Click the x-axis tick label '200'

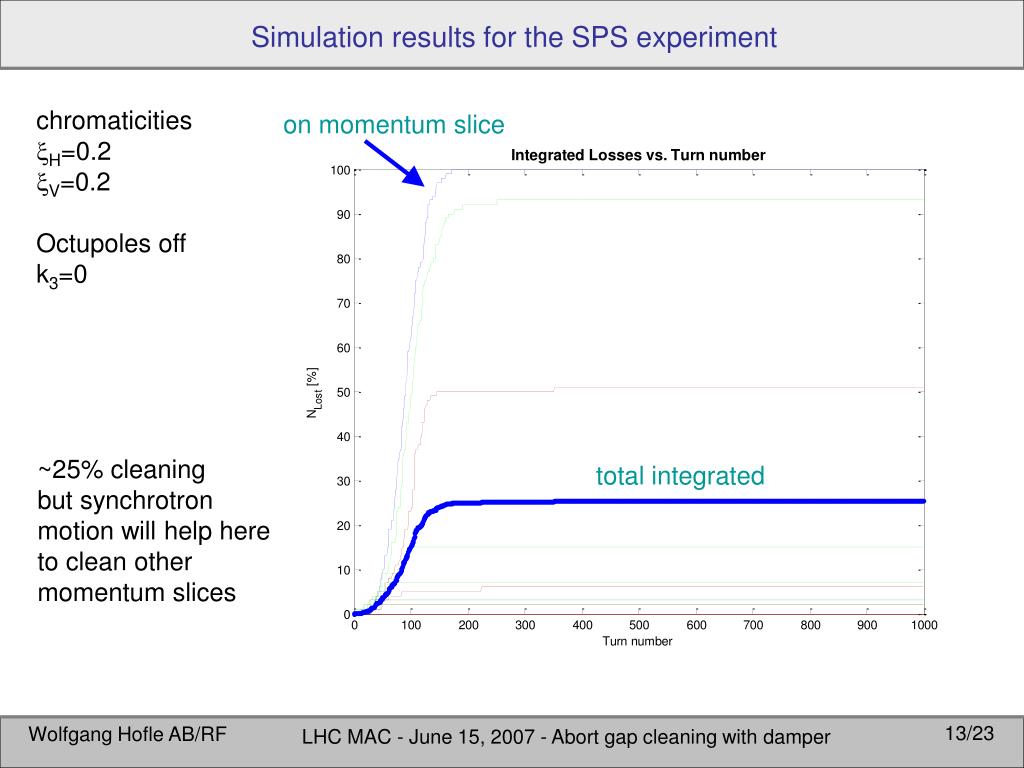tap(468, 626)
